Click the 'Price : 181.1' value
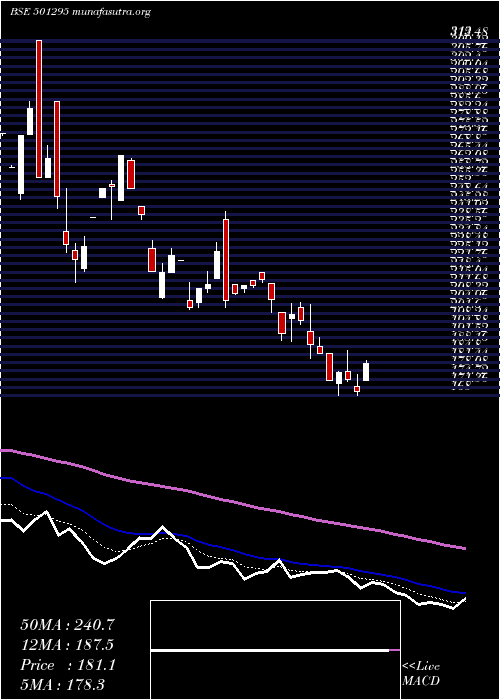The height and width of the screenshot is (700, 500). tap(68, 665)
